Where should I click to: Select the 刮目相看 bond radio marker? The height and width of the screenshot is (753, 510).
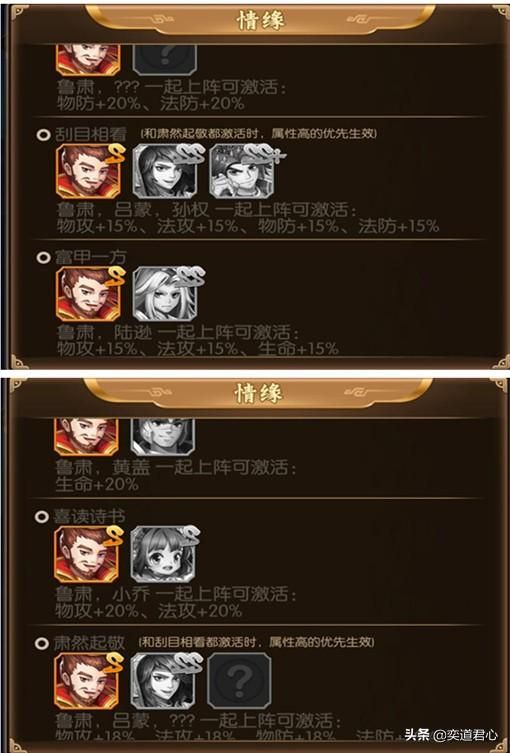click(x=43, y=134)
